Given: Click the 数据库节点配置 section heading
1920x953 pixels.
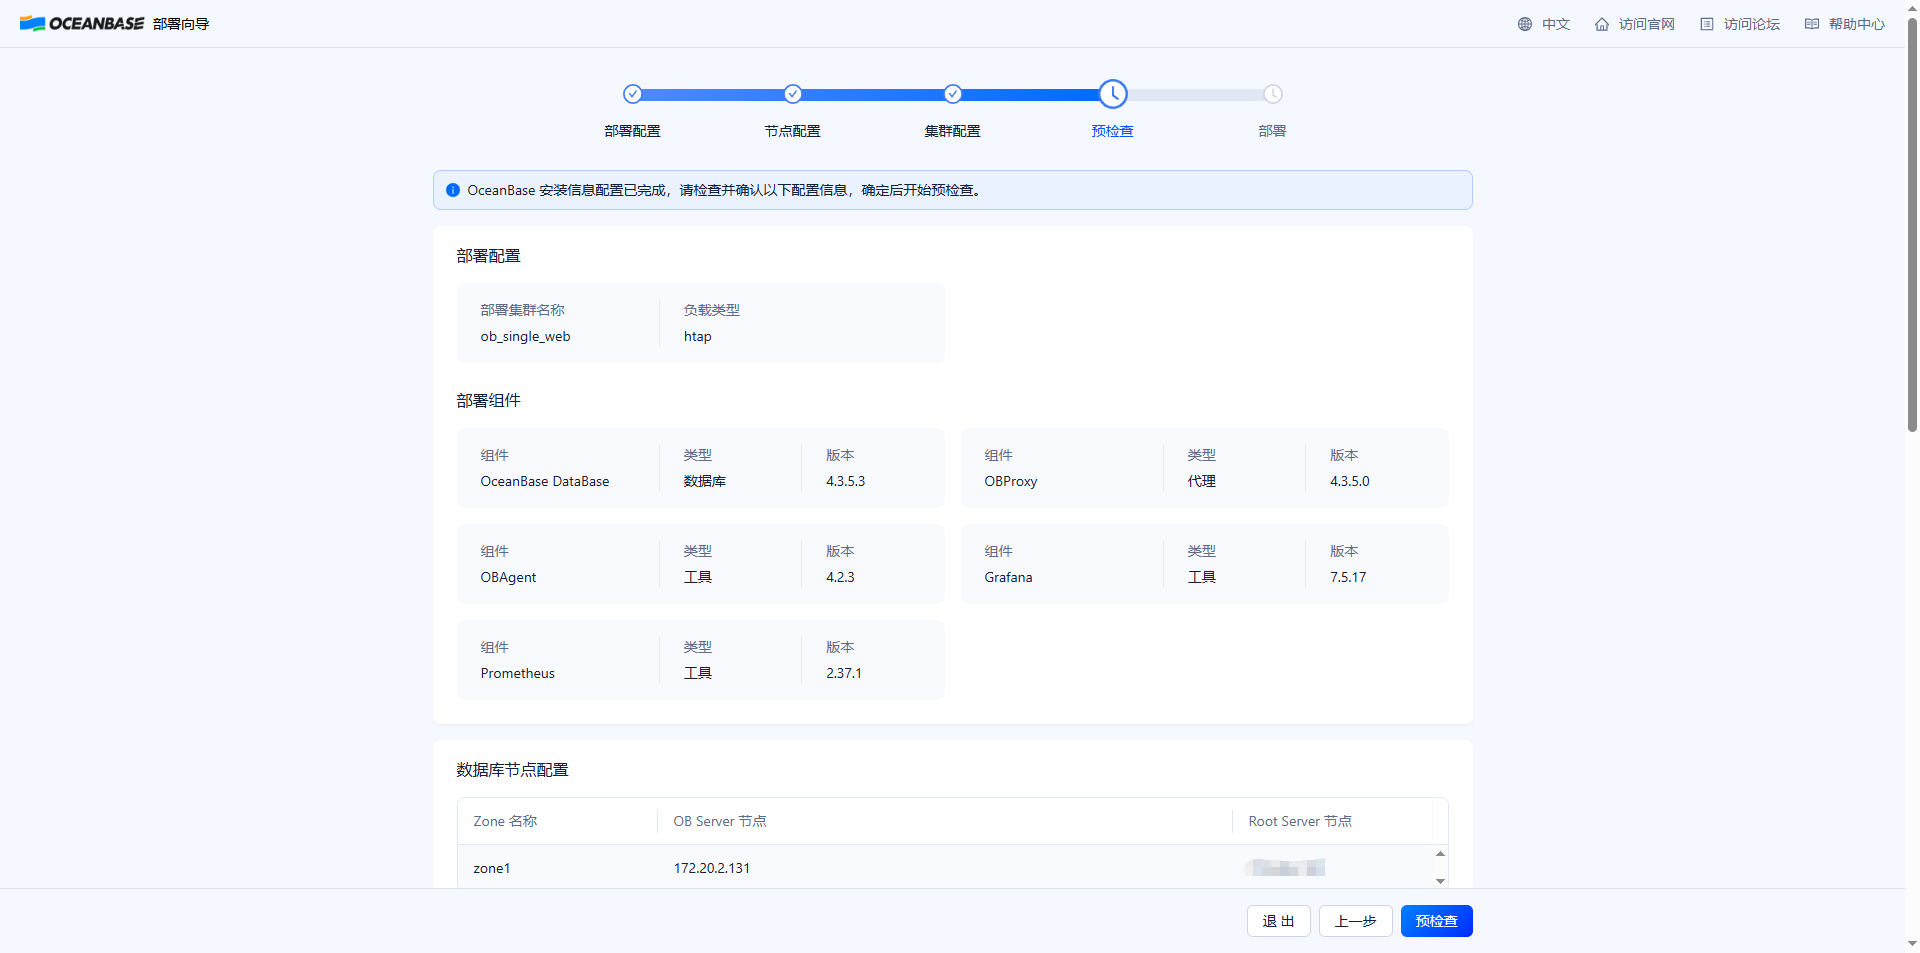Looking at the screenshot, I should pyautogui.click(x=512, y=769).
